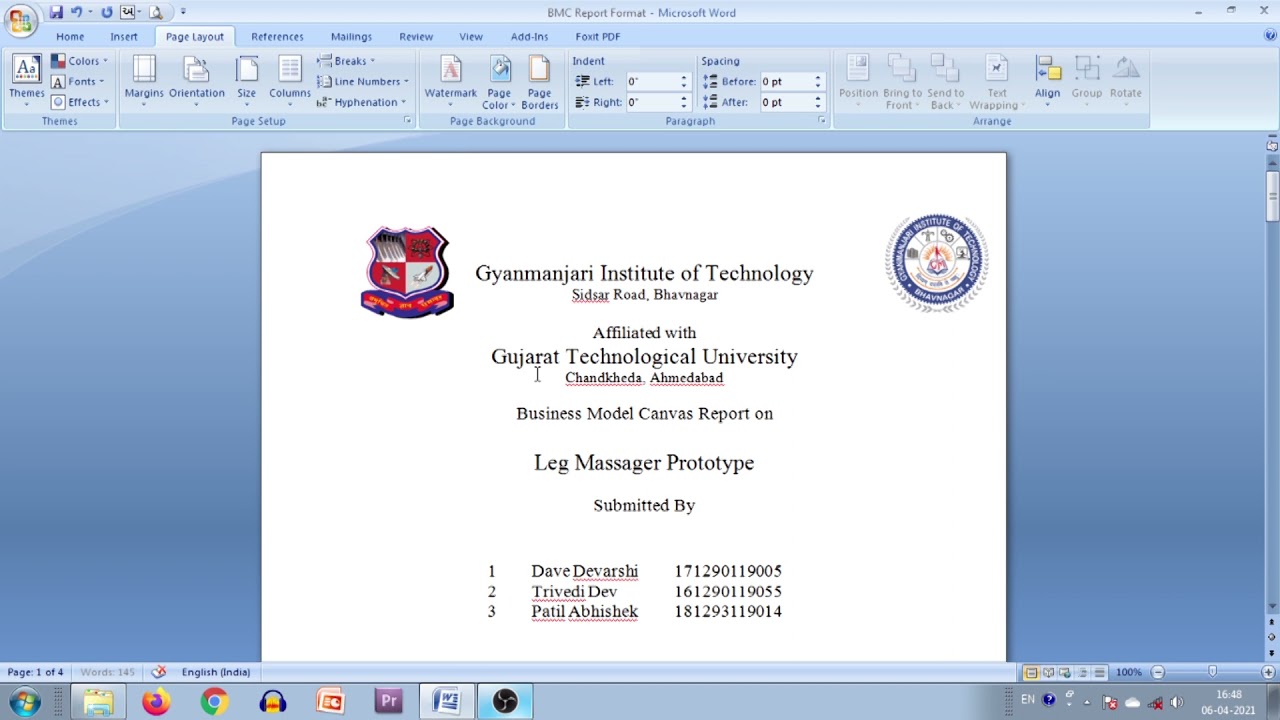Open the Foxit PDF tab
The image size is (1280, 720).
598,36
